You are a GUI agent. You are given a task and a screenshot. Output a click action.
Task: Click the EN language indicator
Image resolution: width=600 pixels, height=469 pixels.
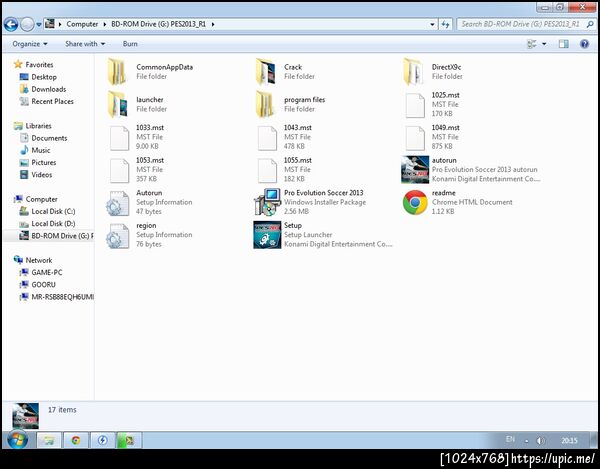click(510, 440)
